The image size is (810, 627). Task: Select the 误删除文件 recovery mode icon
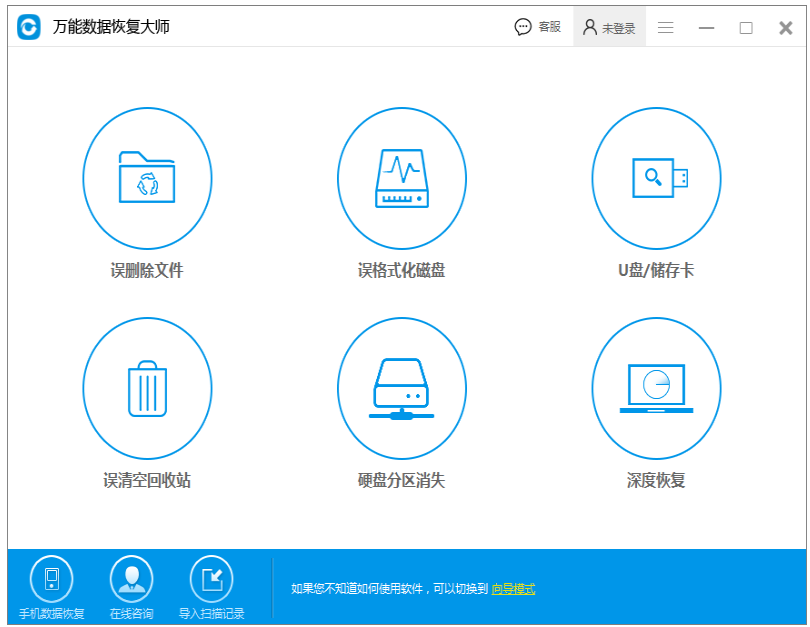[147, 178]
